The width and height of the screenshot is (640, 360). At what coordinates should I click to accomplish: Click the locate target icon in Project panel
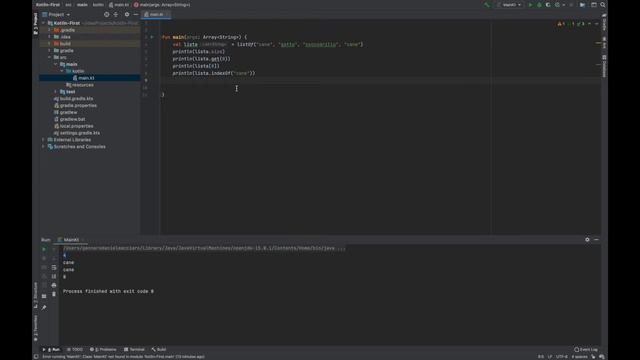[x=107, y=14]
